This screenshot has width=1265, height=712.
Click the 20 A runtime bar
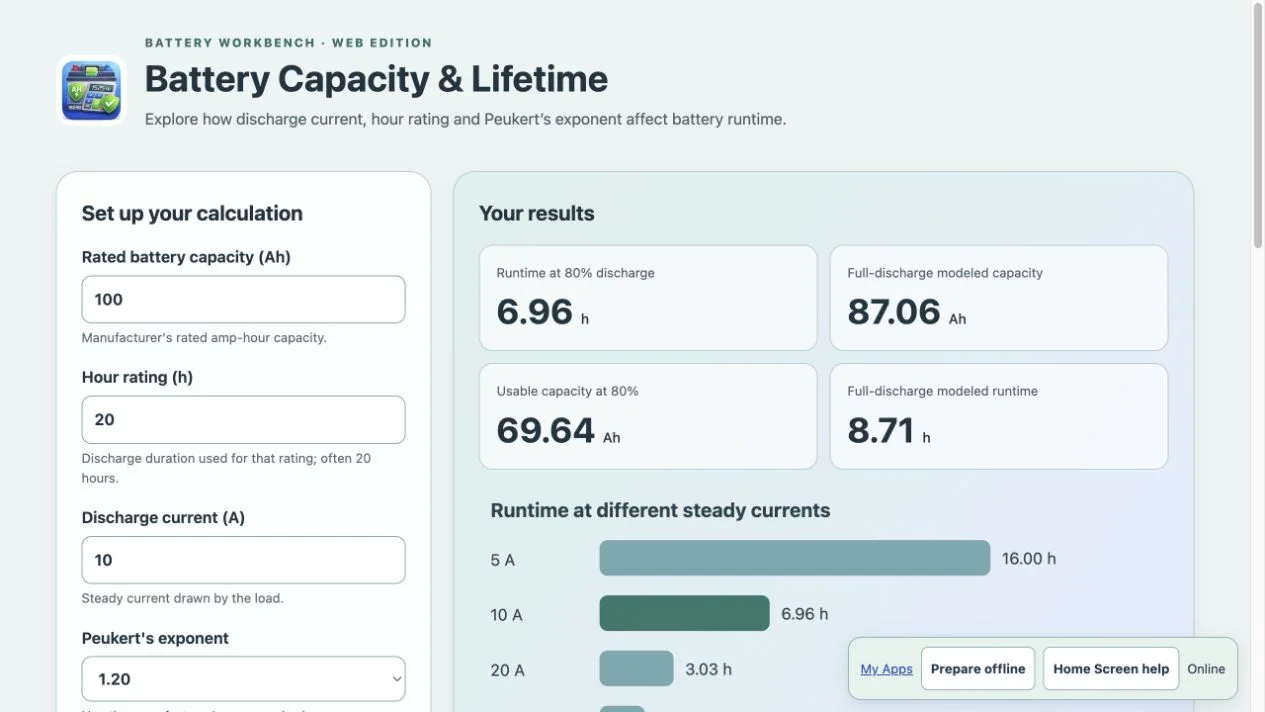pos(636,669)
